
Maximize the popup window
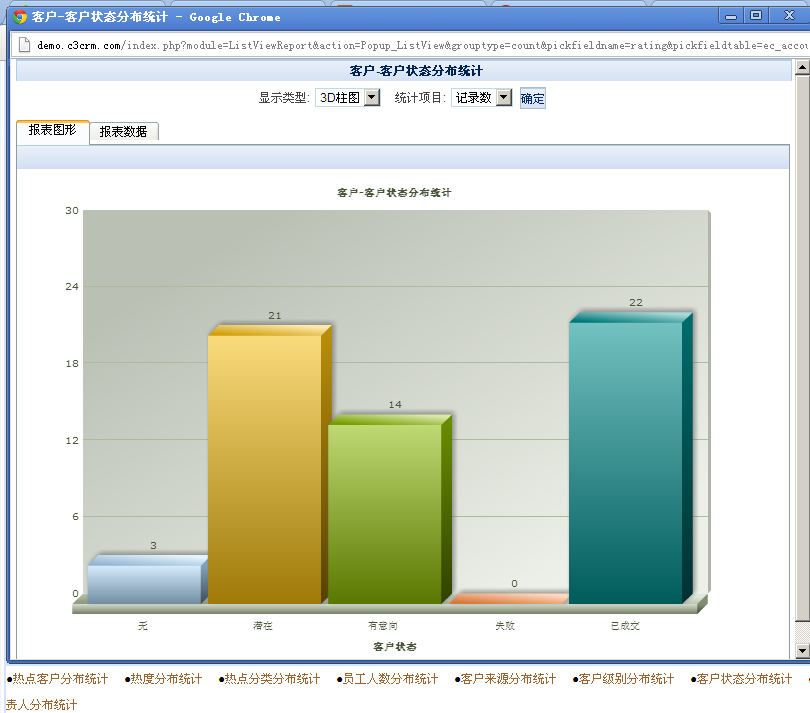click(x=756, y=16)
